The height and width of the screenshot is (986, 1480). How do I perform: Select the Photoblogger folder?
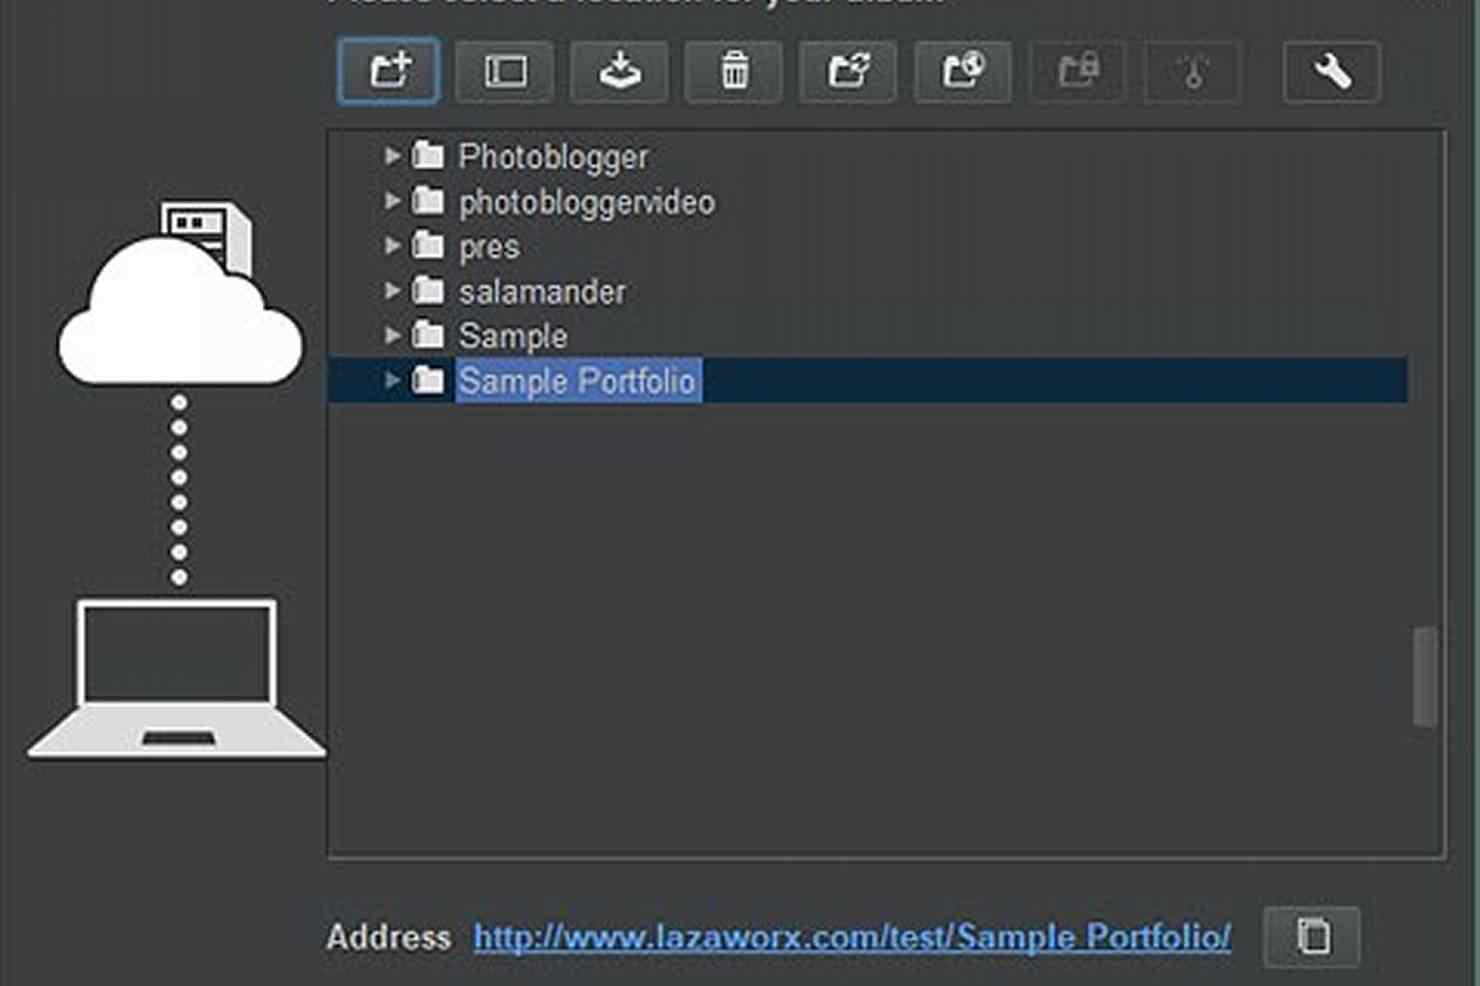pos(552,157)
